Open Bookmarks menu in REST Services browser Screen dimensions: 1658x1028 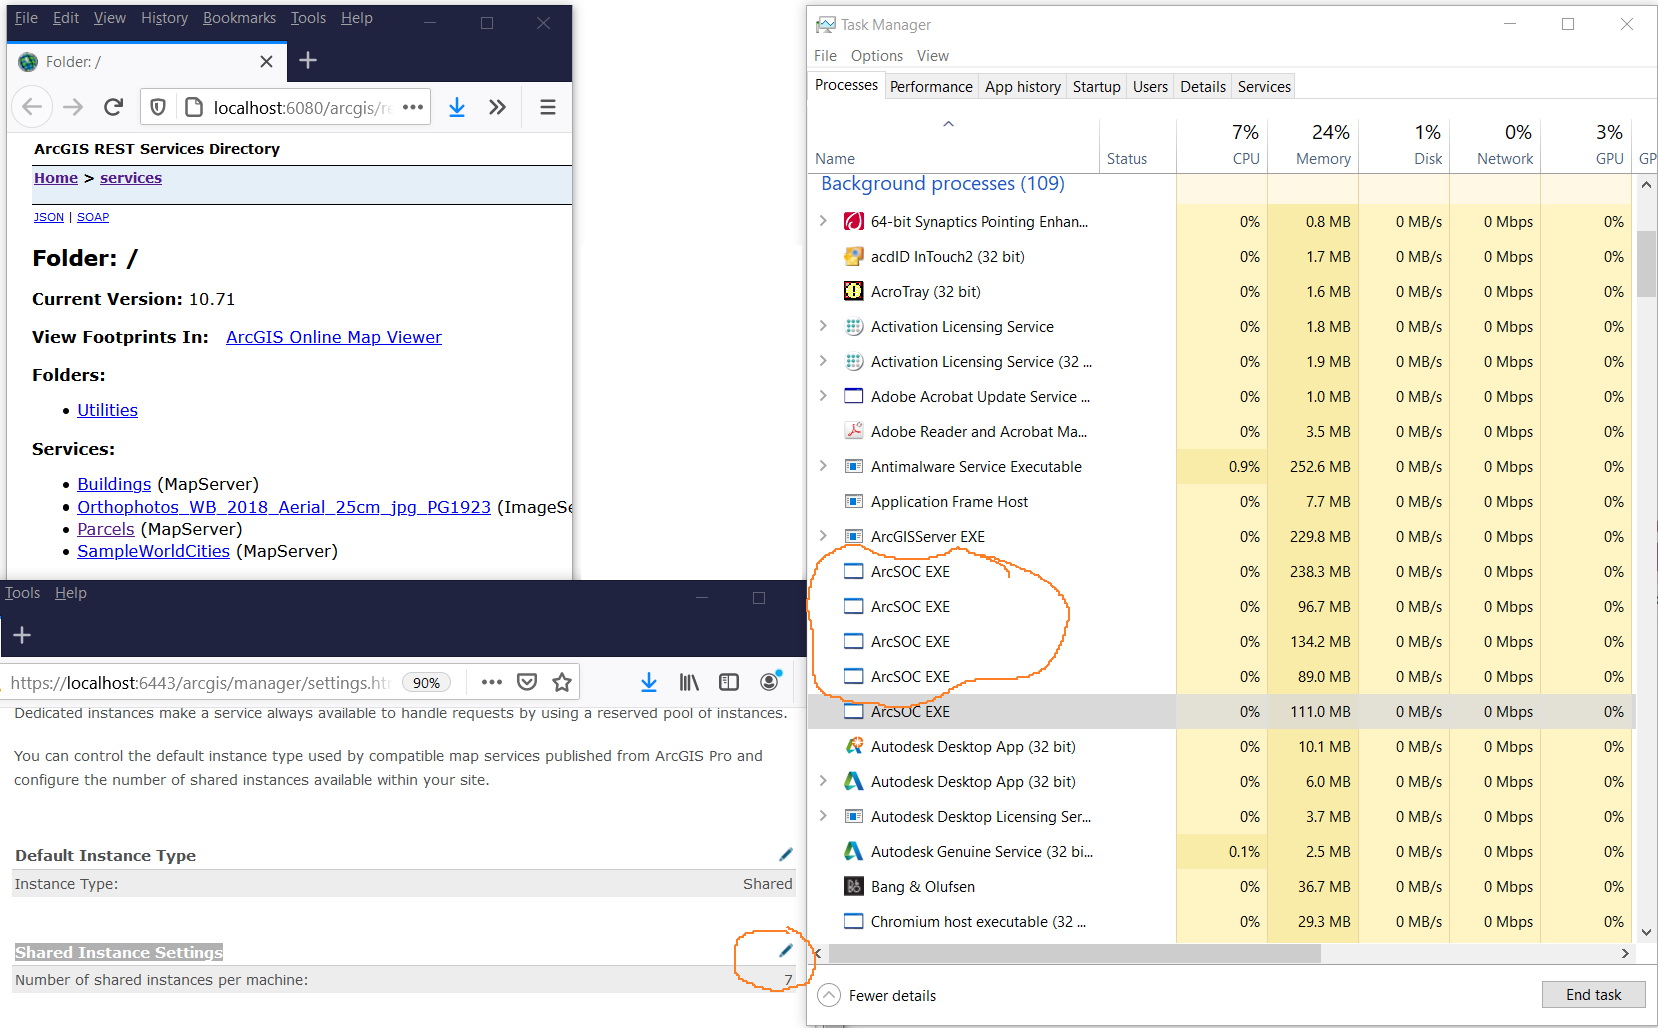click(x=239, y=18)
